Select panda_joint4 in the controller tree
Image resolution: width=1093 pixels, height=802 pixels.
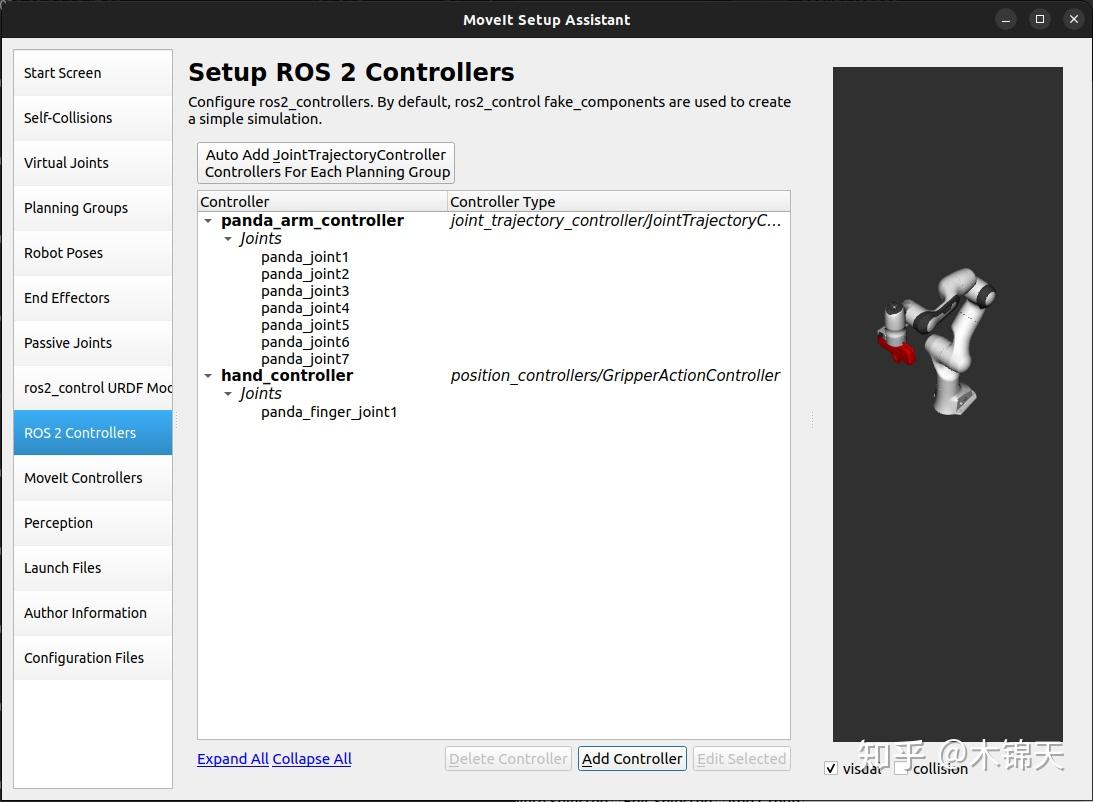click(305, 308)
